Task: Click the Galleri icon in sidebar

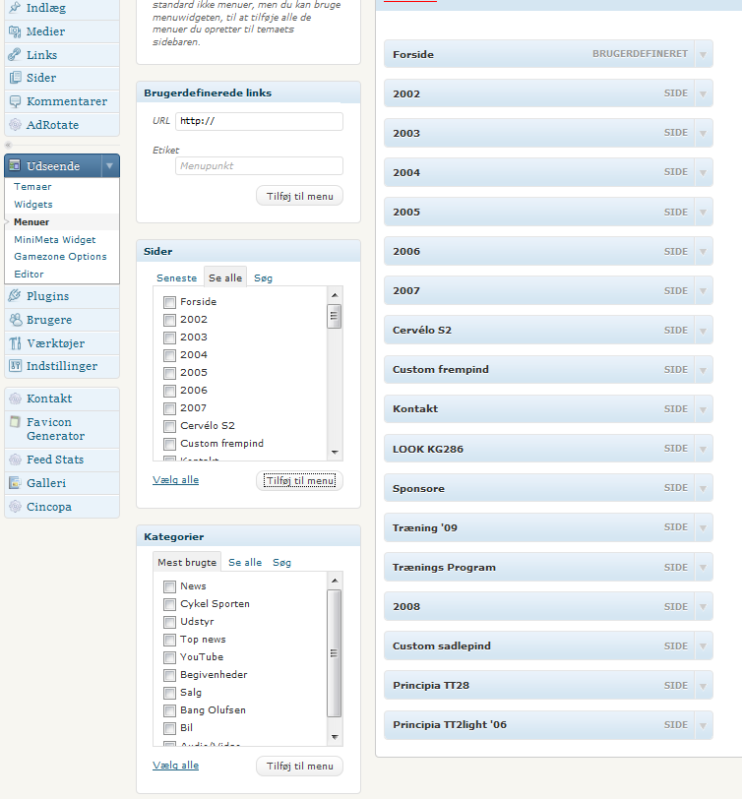Action: 15,483
